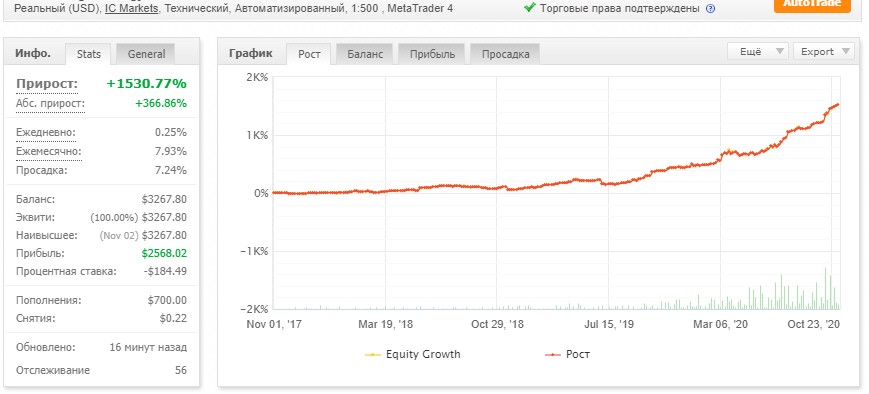Screen dimensions: 869x394
Task: Click the help icon next to trading rights
Action: (711, 9)
